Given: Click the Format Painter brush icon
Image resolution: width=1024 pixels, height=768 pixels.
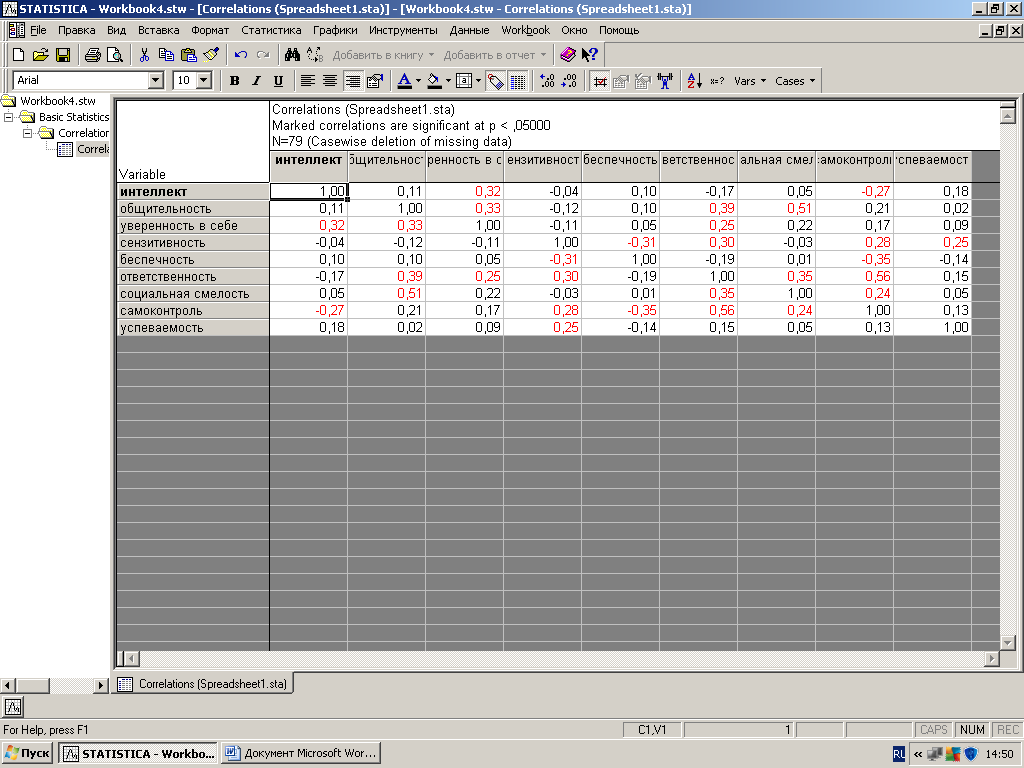Looking at the screenshot, I should 210,55.
